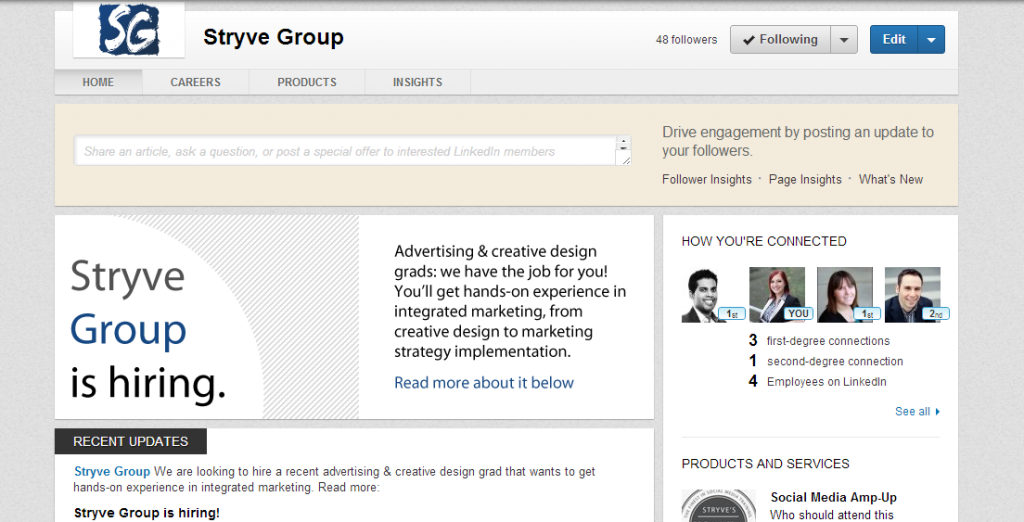Screen dimensions: 1024x522
Task: Click 4 Employees on LinkedIn
Action: pos(818,382)
